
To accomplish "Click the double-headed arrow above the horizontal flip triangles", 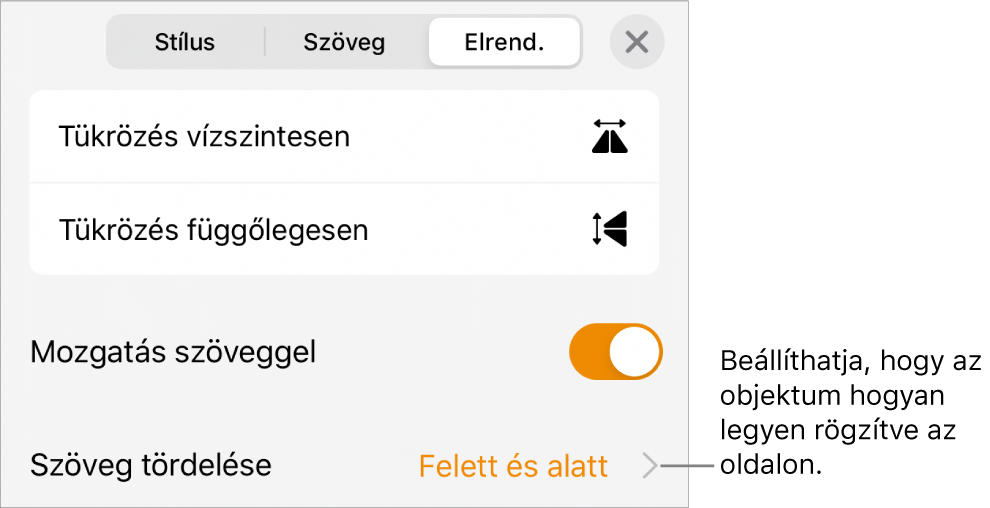I will (x=610, y=123).
